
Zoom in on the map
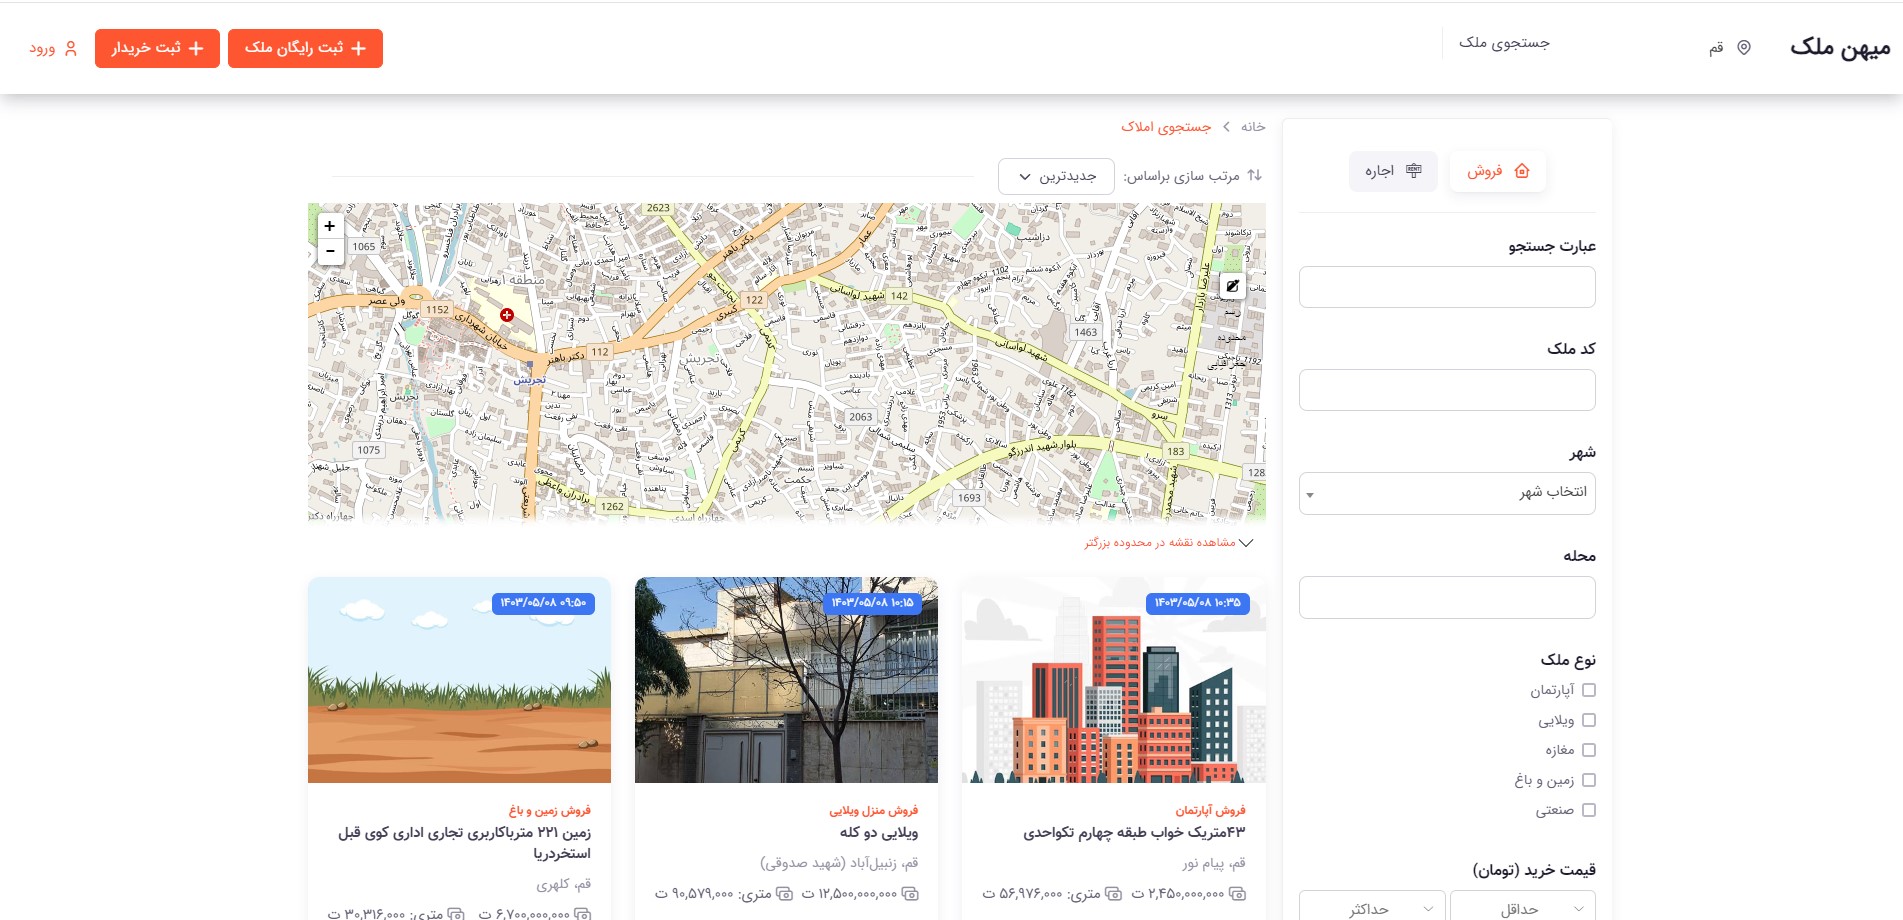[330, 226]
